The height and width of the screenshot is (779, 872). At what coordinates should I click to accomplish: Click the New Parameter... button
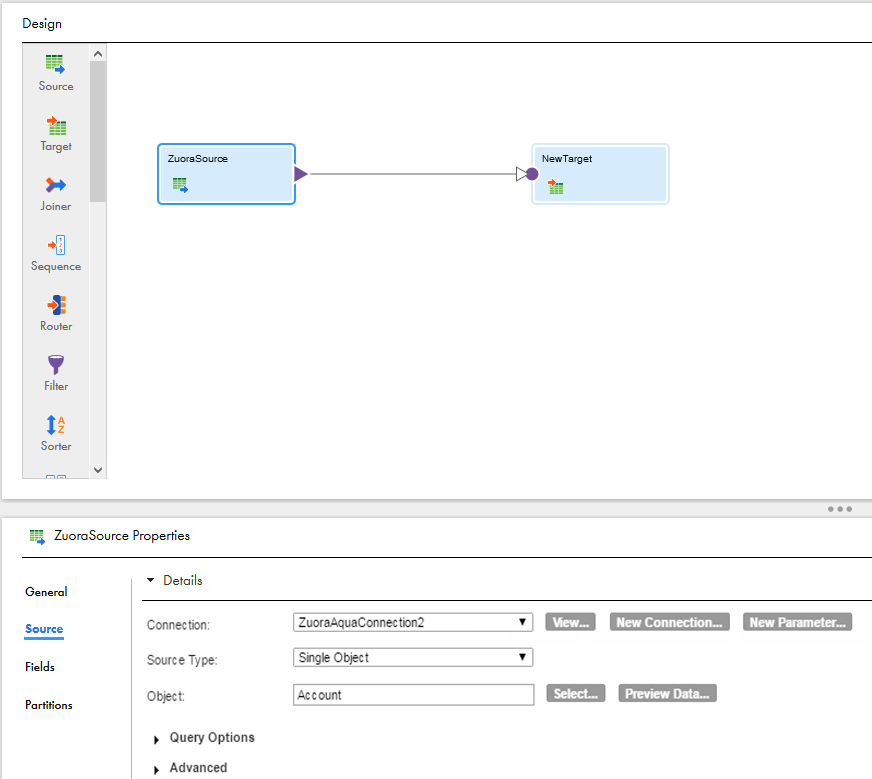(797, 622)
